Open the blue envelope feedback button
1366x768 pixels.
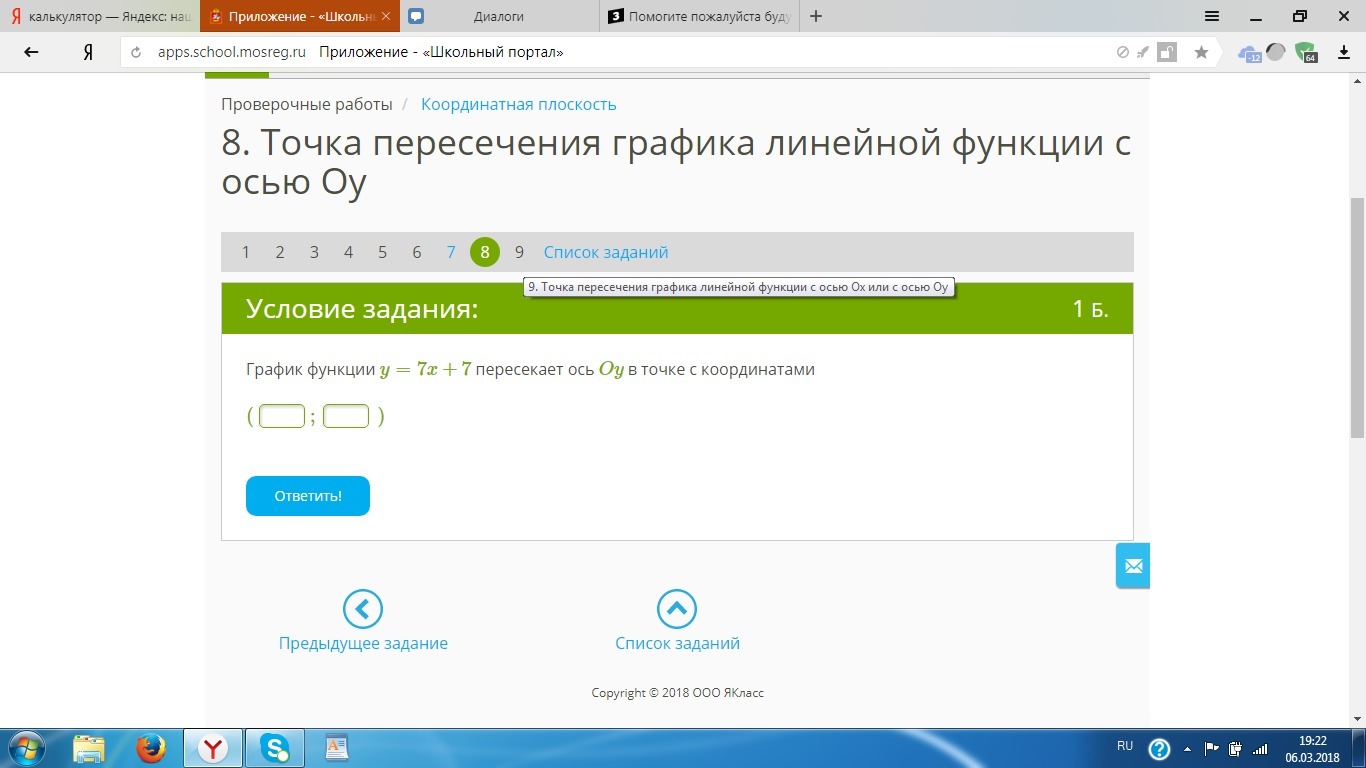[1133, 566]
